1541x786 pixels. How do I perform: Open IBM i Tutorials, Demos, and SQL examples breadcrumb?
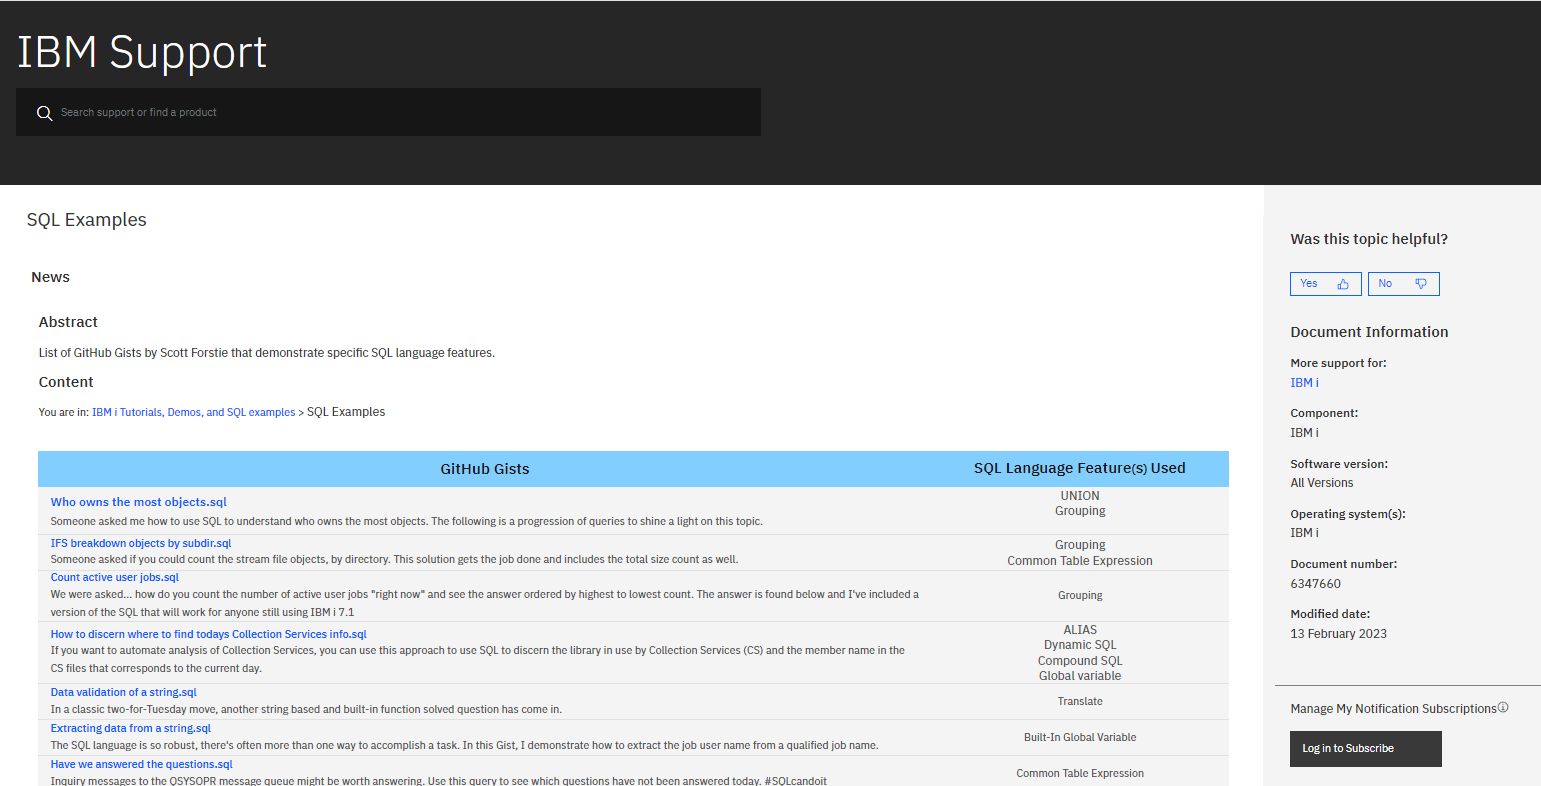pos(194,412)
